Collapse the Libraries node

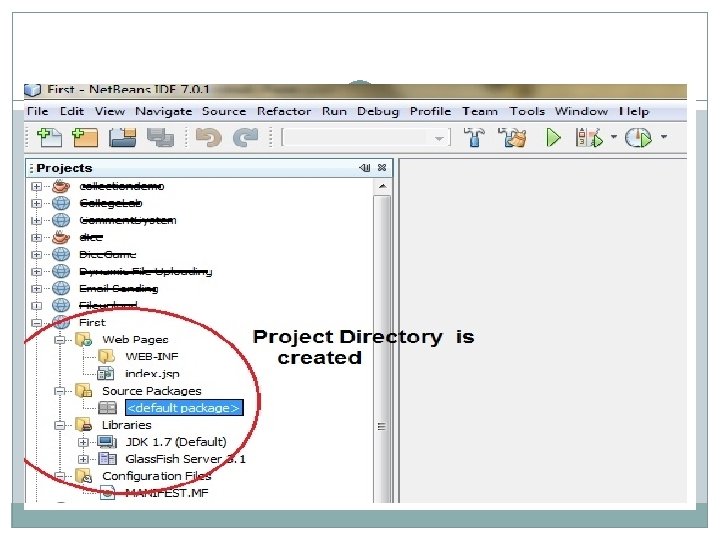click(x=60, y=425)
